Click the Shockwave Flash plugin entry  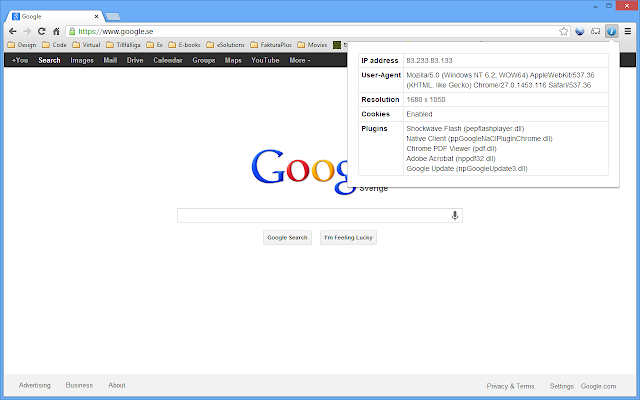coord(465,129)
